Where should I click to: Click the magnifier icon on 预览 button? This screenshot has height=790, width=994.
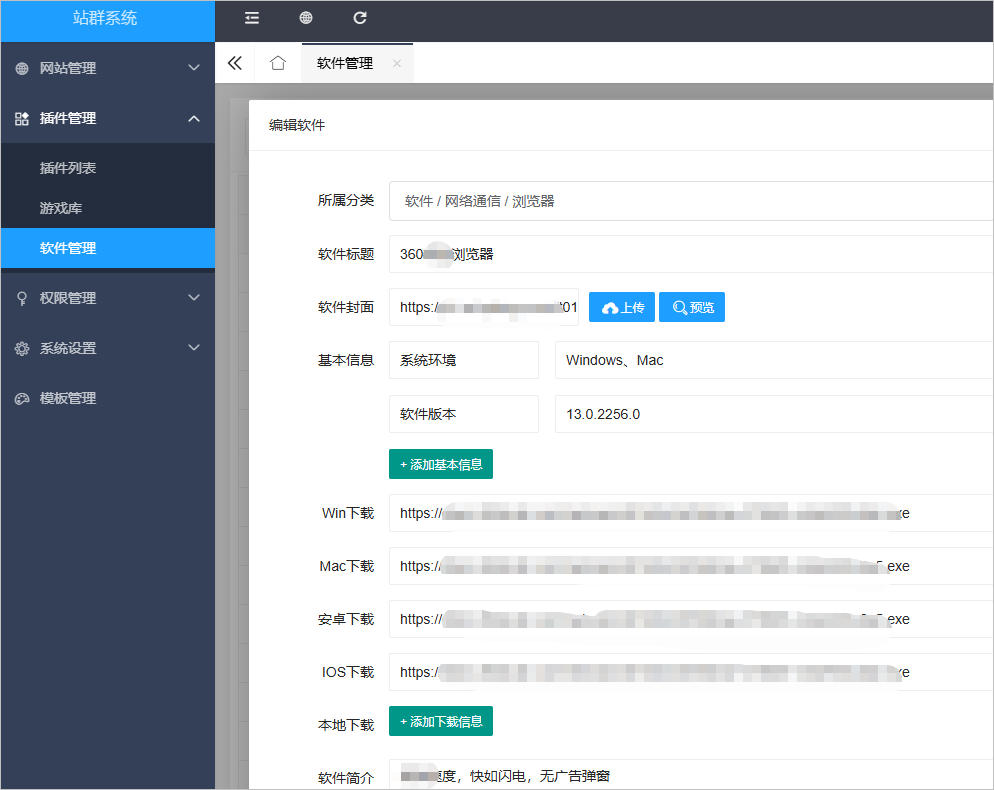[680, 308]
